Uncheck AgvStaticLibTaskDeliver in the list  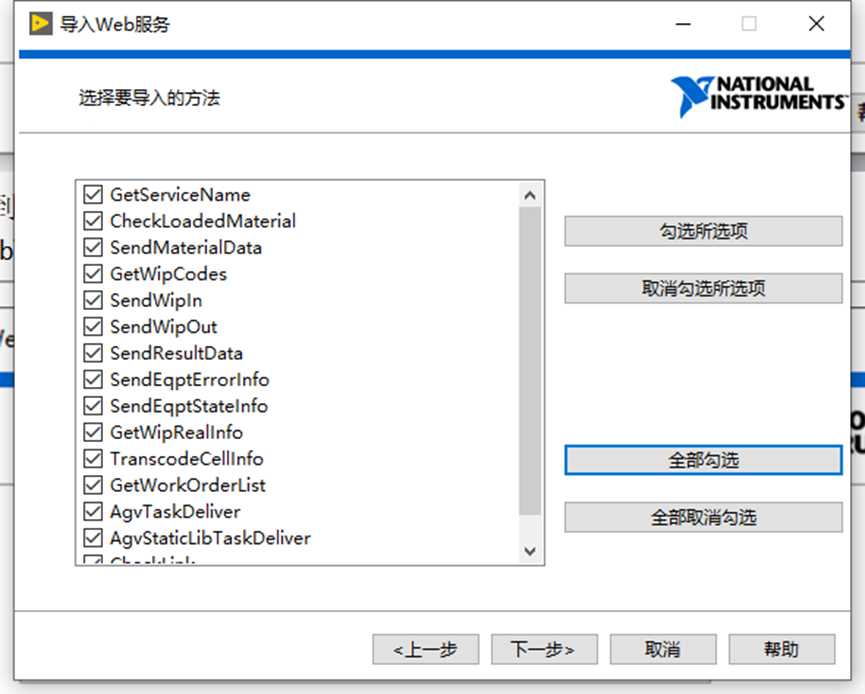click(x=92, y=537)
